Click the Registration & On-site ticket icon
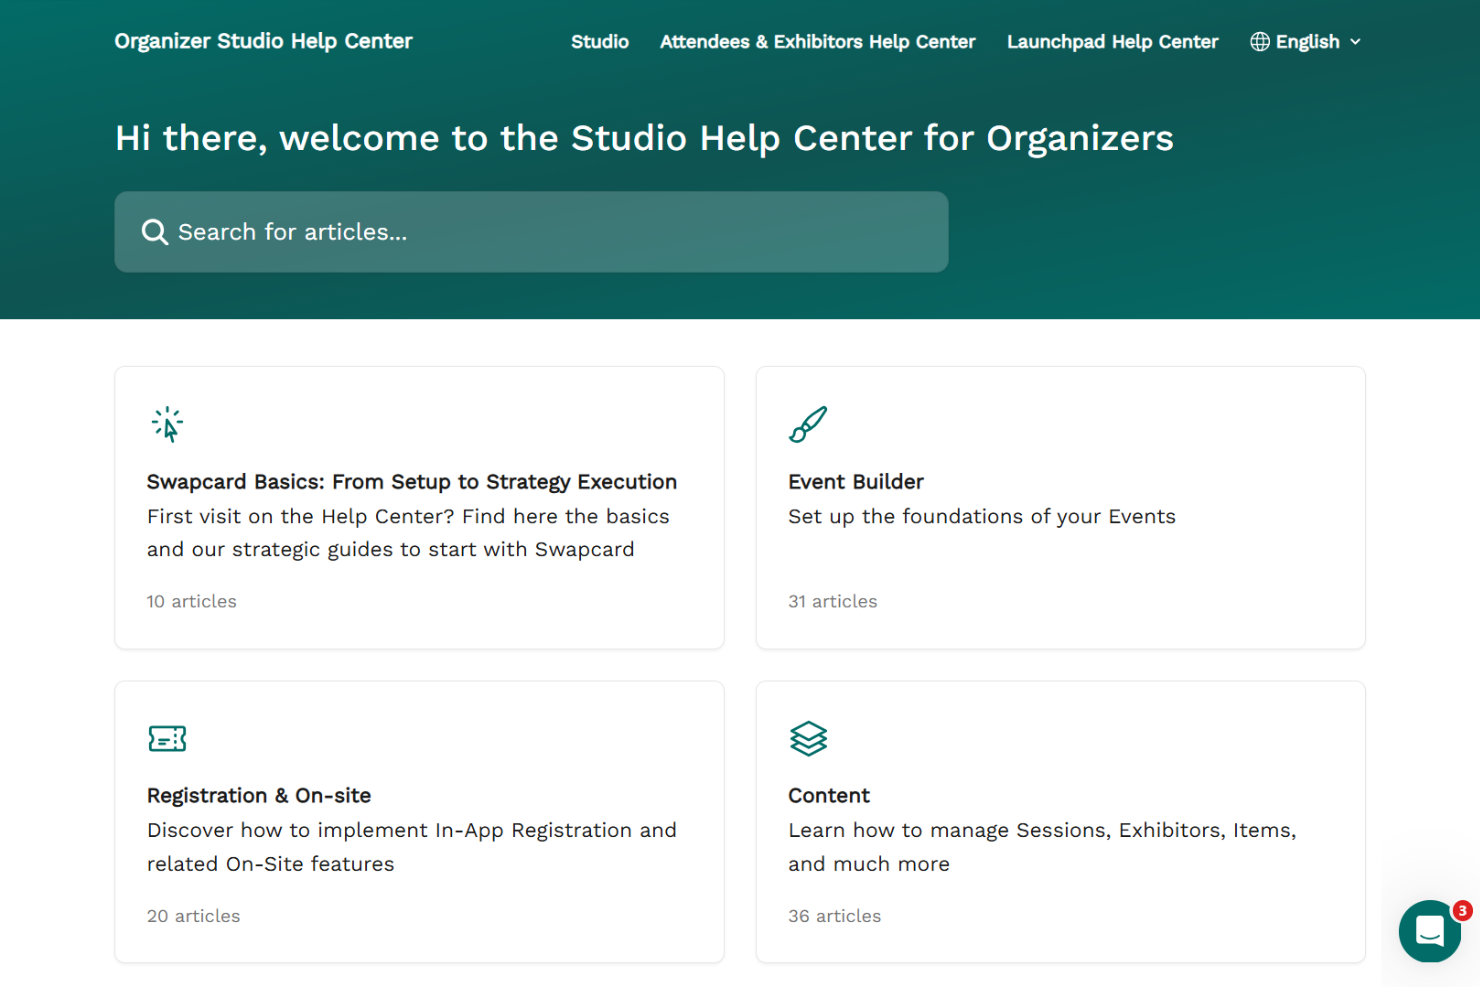Viewport: 1480px width, 987px height. pos(167,738)
